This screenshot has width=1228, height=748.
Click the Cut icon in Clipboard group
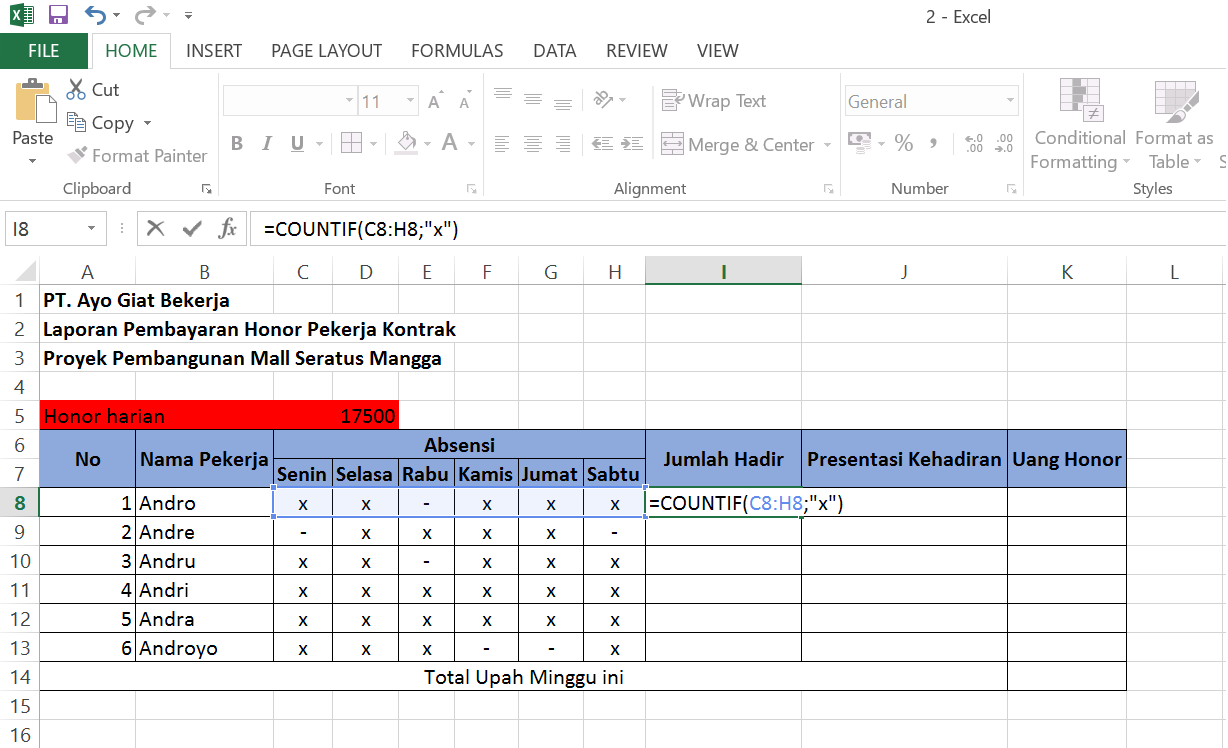pyautogui.click(x=91, y=89)
